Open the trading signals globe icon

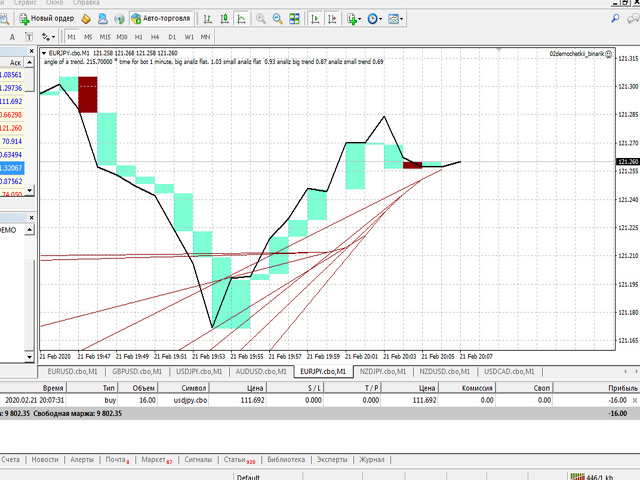pos(119,19)
